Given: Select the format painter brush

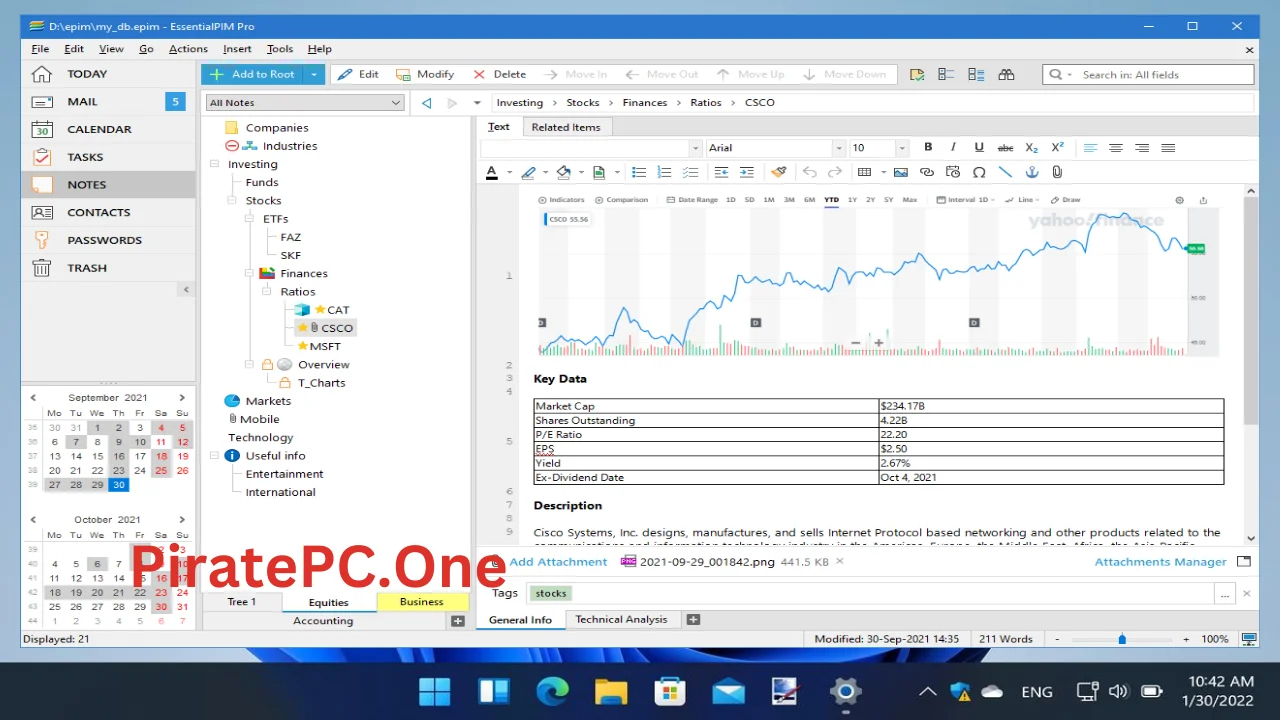Looking at the screenshot, I should coord(779,172).
